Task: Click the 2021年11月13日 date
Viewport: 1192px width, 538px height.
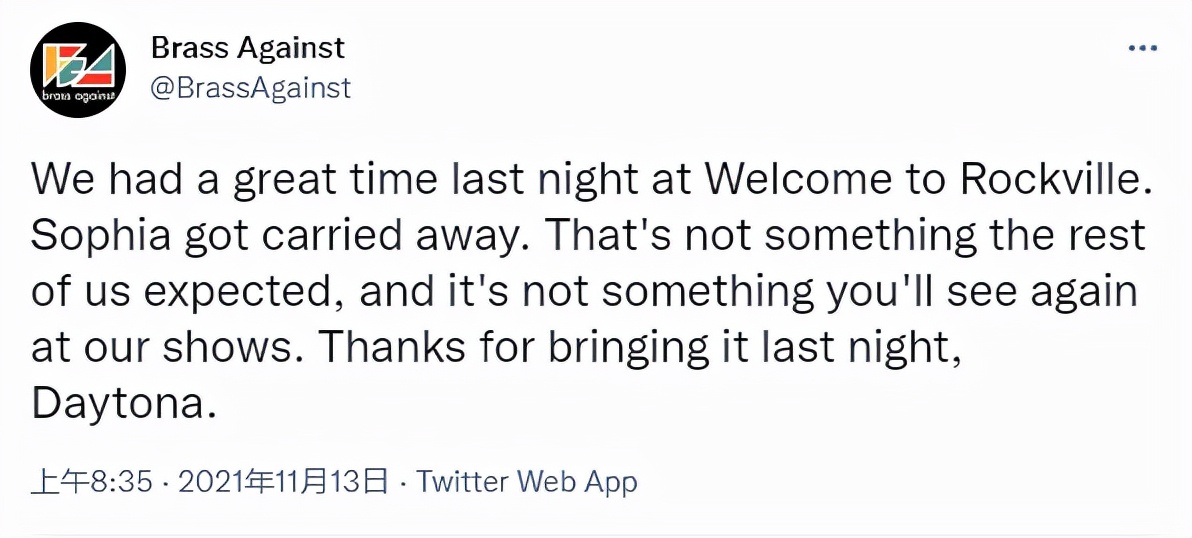Action: 281,482
